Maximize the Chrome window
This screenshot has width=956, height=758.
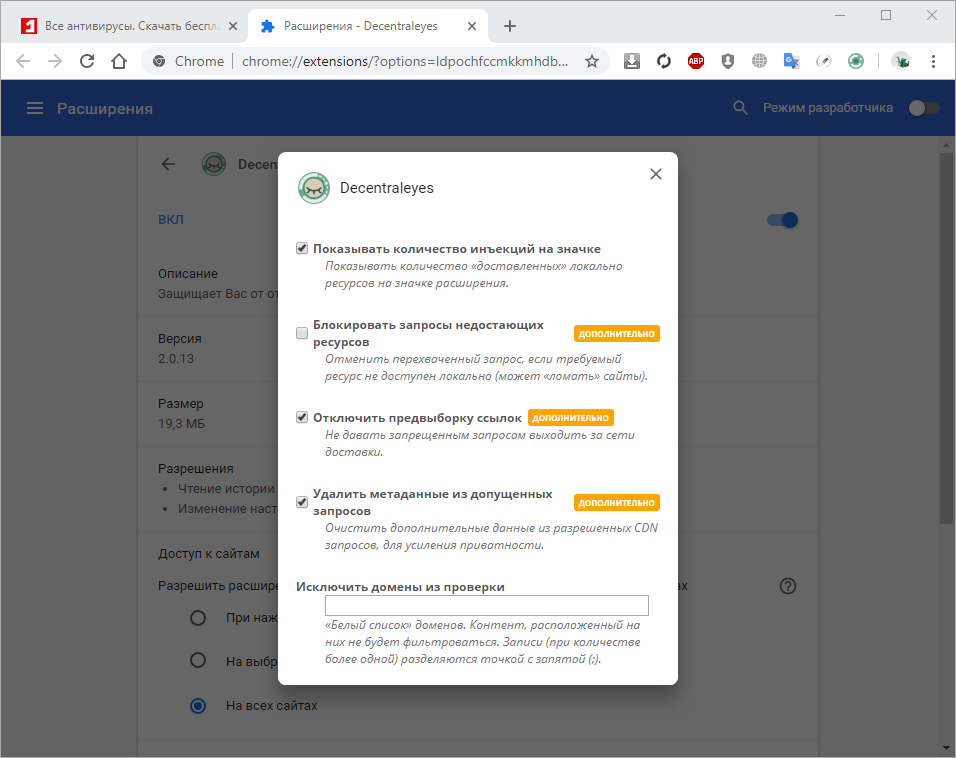click(x=886, y=15)
